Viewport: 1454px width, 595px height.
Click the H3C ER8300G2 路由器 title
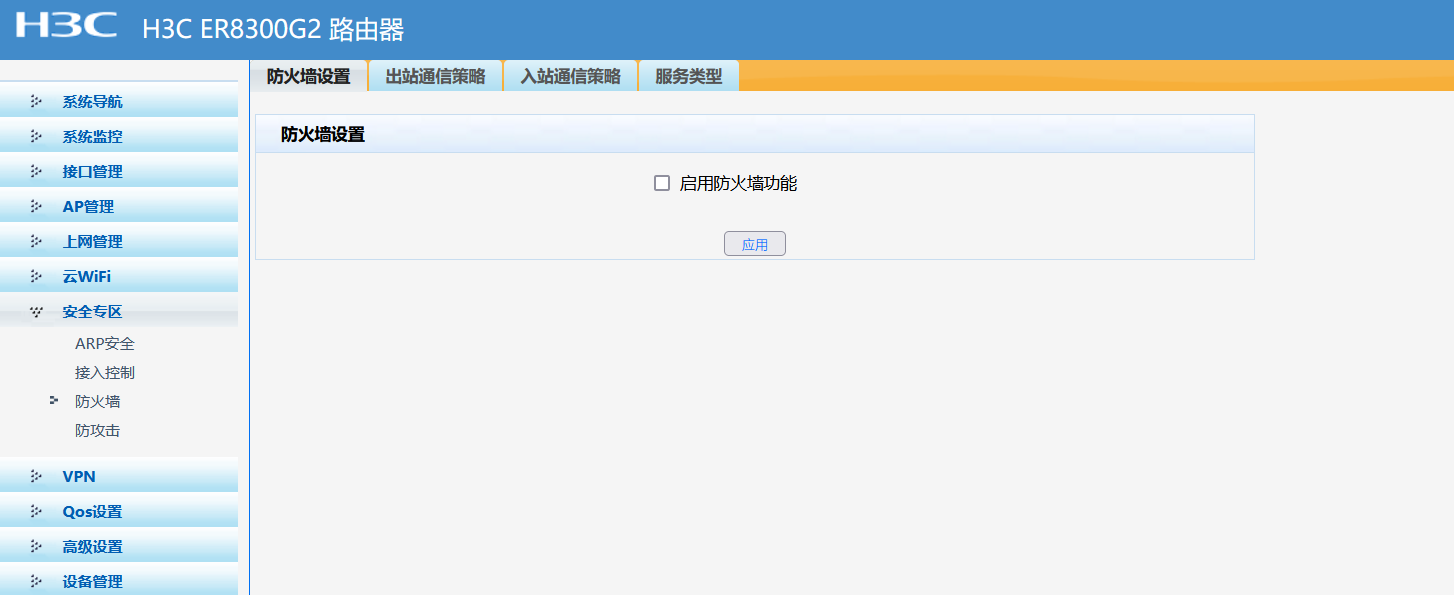[x=273, y=29]
